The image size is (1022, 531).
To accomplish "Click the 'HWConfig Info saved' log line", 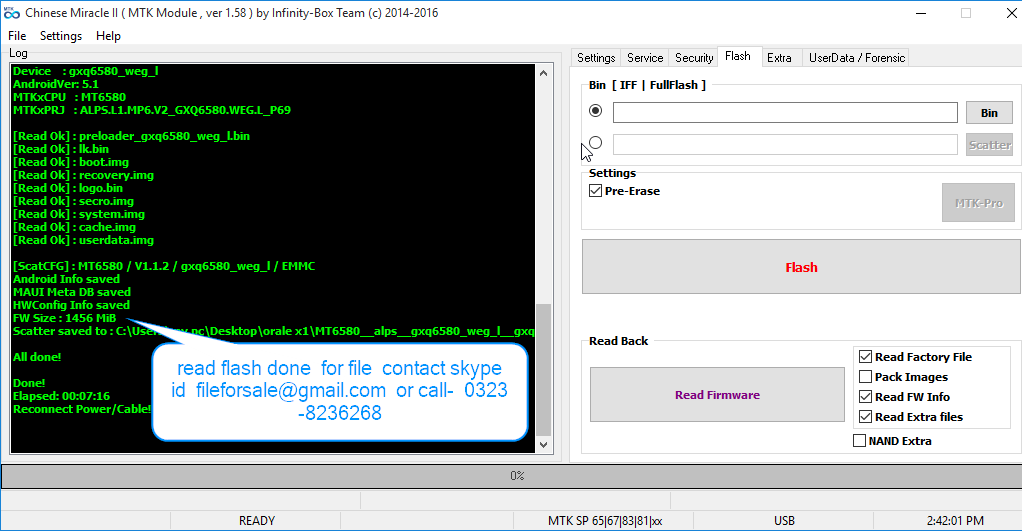I will 71,305.
